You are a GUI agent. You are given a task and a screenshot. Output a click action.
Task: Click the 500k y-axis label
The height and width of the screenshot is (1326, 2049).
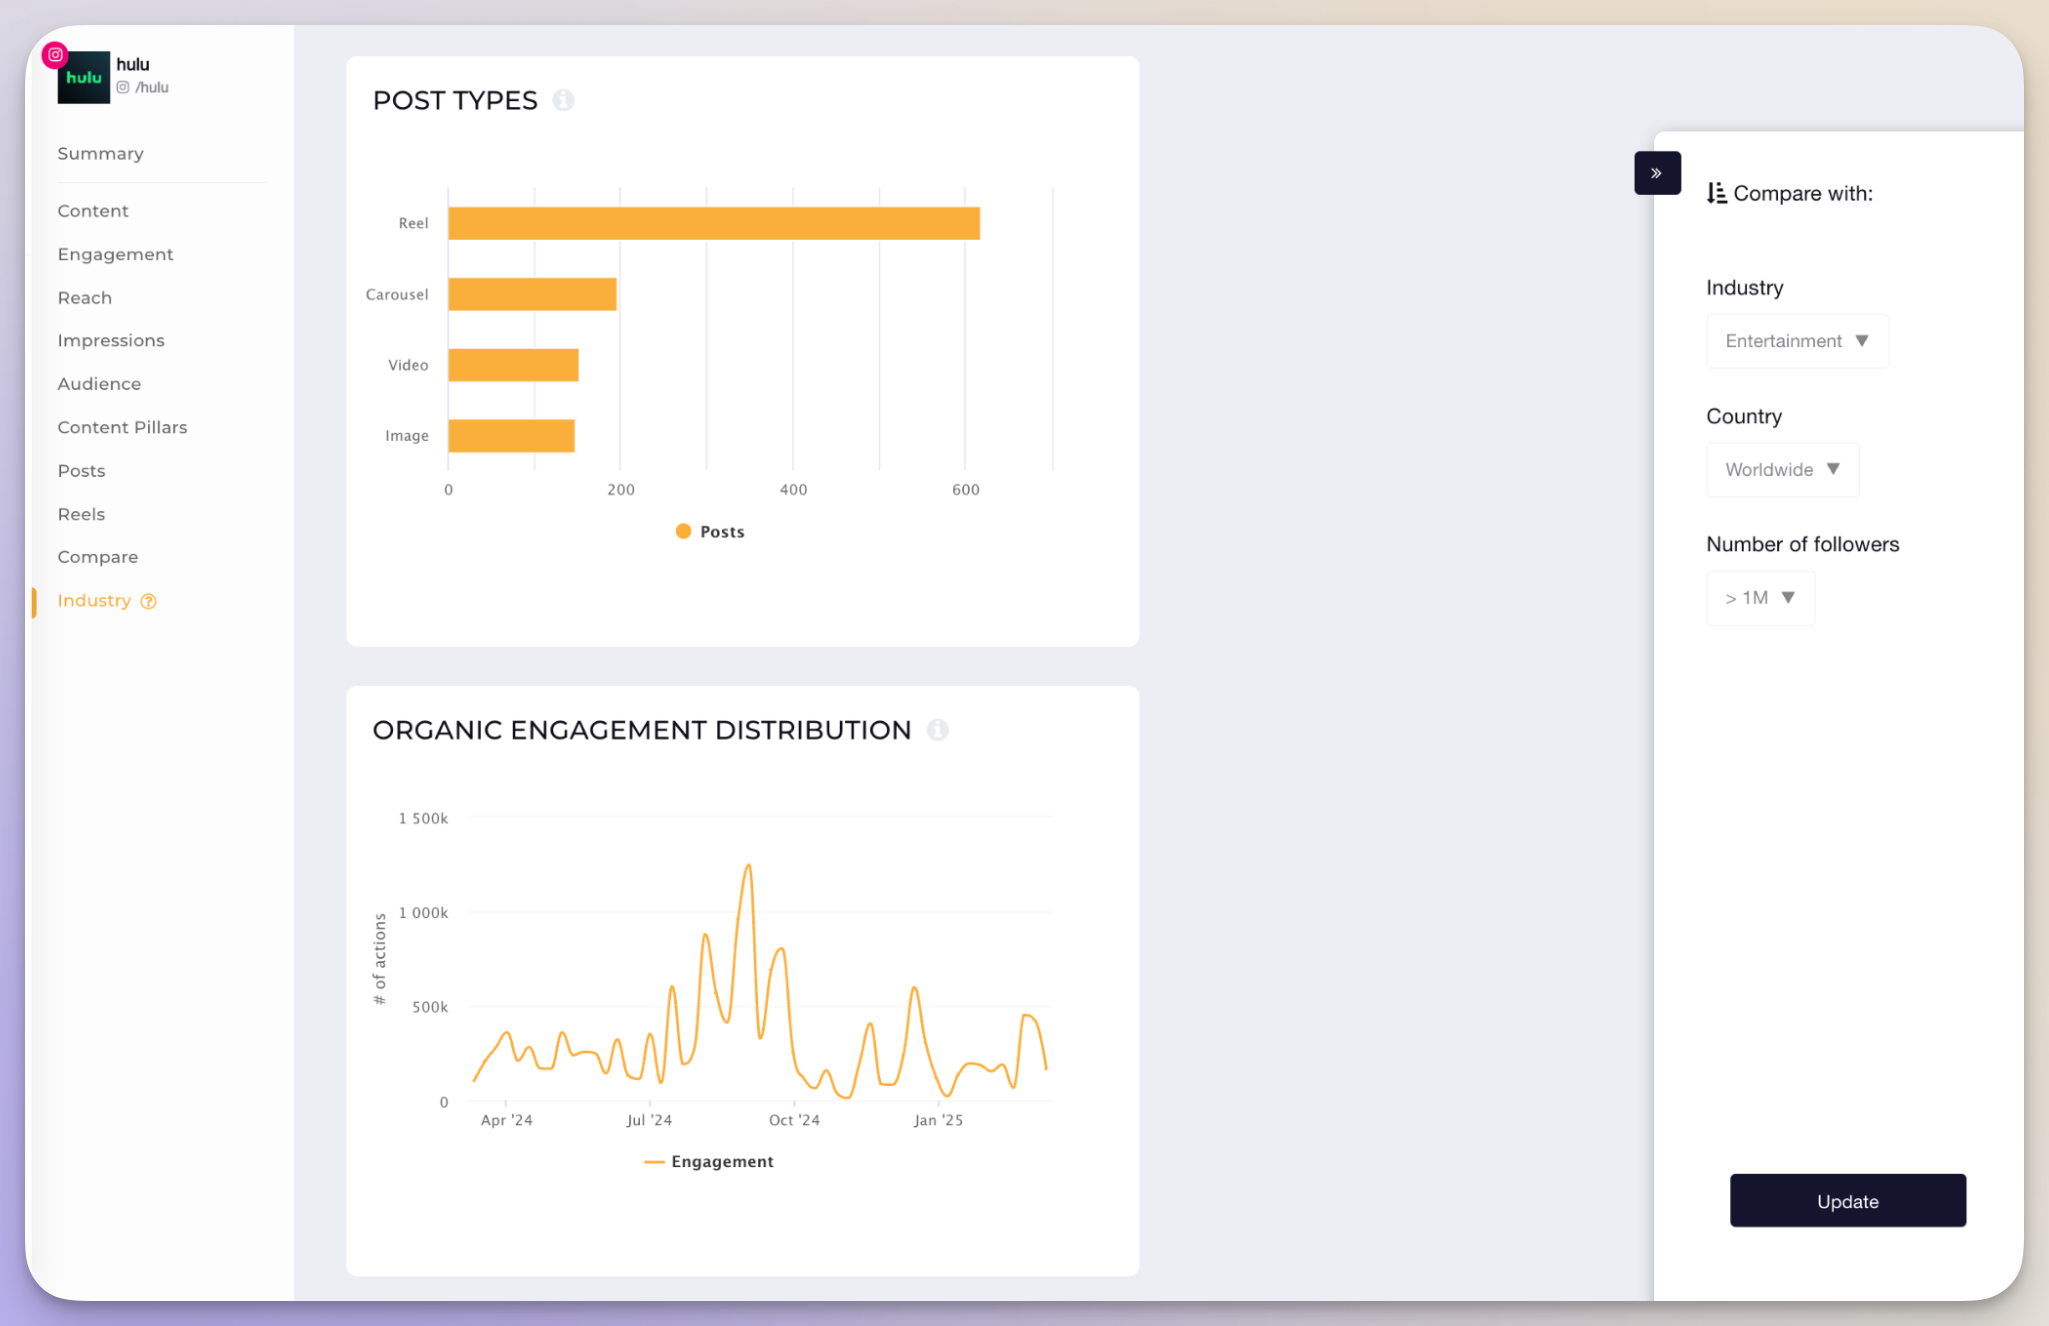pyautogui.click(x=430, y=1007)
